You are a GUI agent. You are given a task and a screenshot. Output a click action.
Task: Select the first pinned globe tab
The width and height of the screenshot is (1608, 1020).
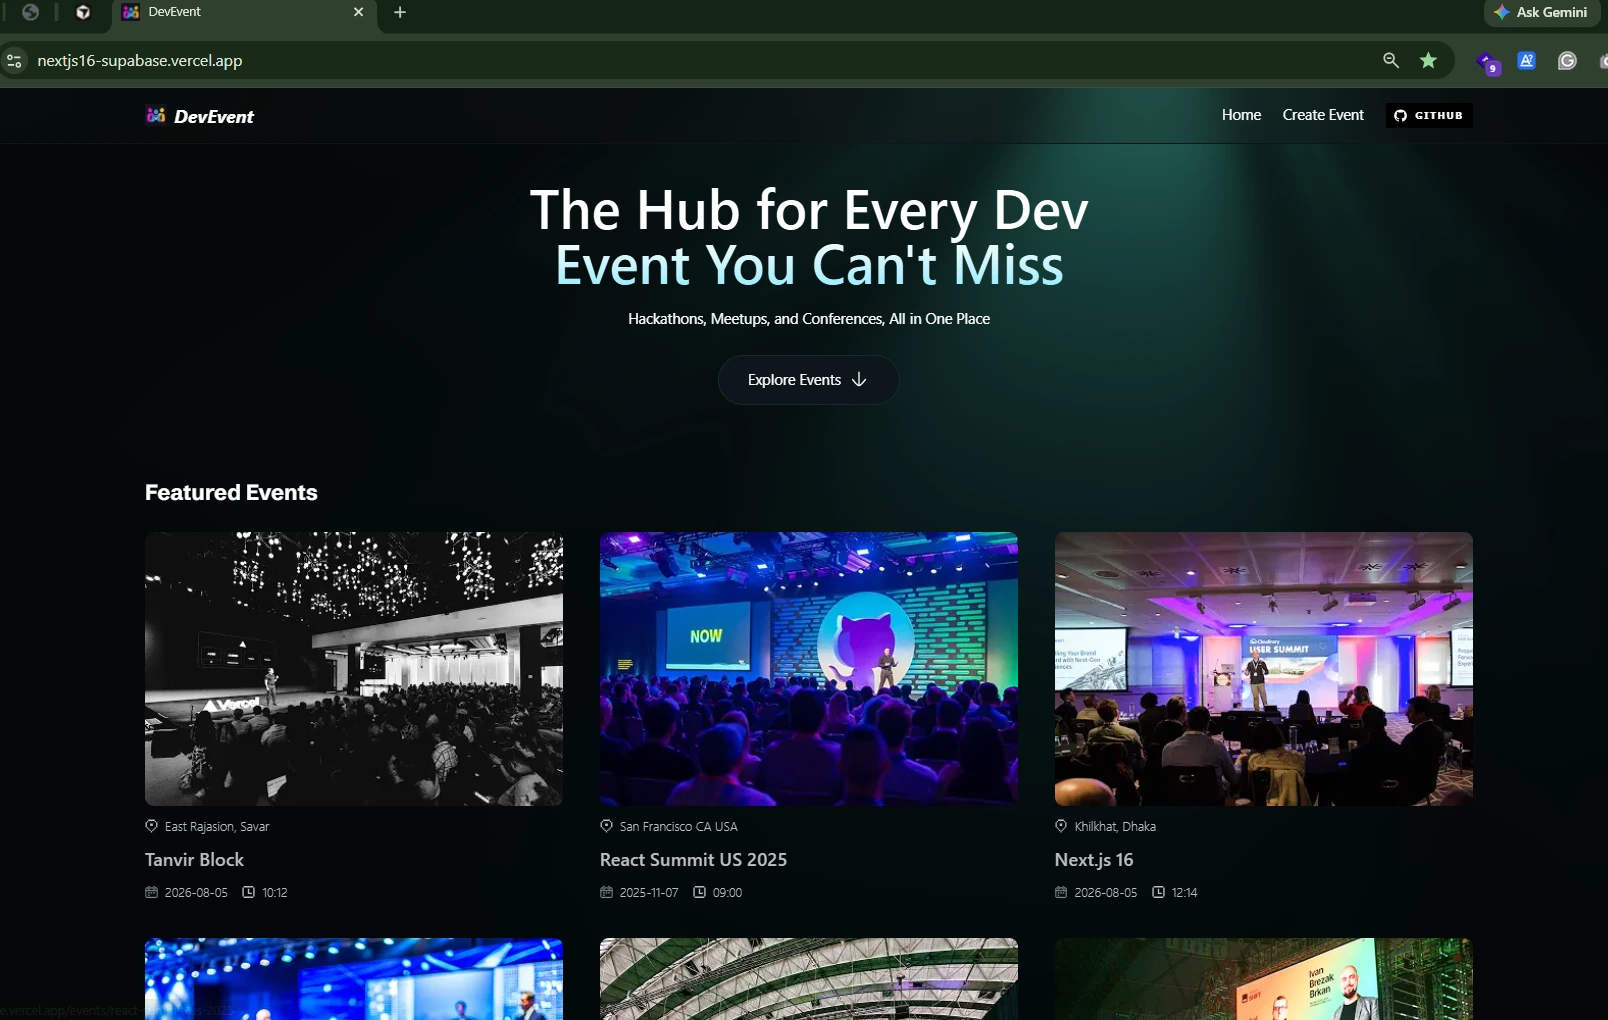click(x=31, y=12)
